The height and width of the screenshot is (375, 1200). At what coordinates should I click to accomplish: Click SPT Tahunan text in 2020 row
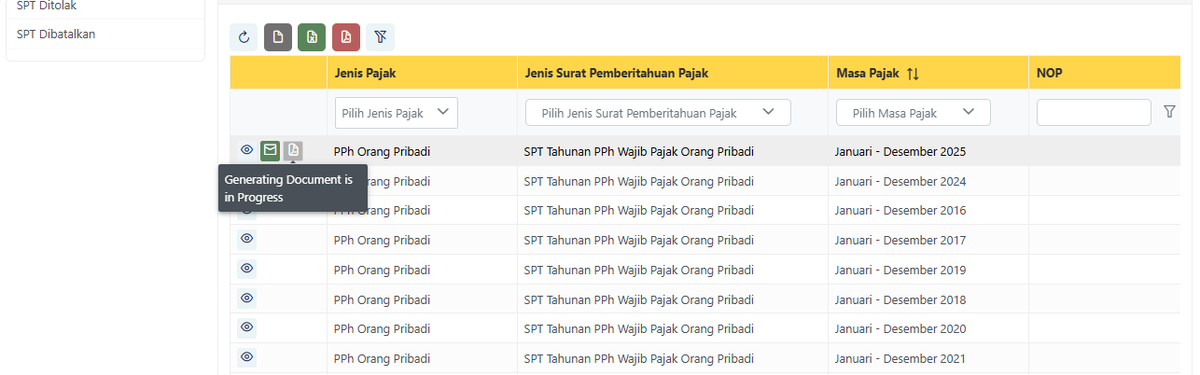[638, 329]
